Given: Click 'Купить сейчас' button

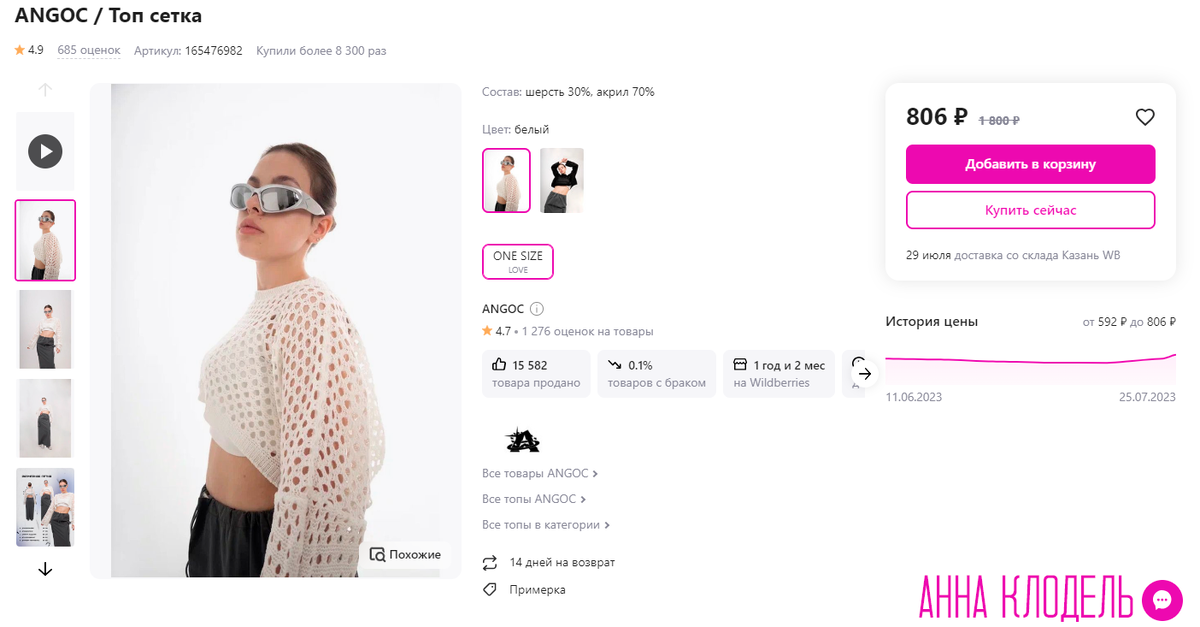Looking at the screenshot, I should click(1030, 210).
